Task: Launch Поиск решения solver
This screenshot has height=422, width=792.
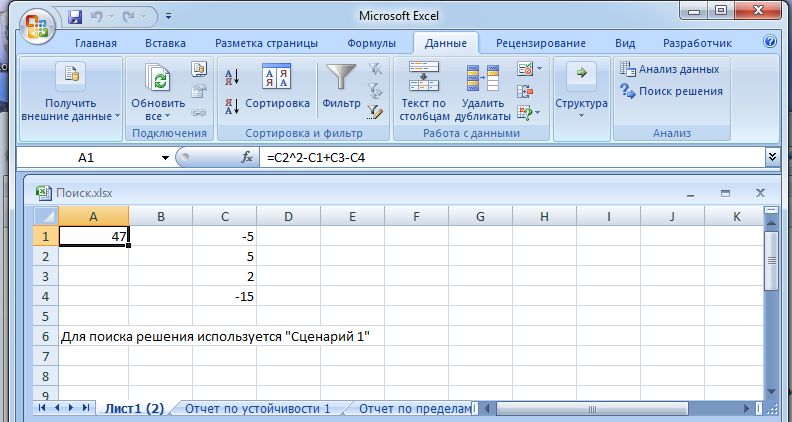Action: pos(671,91)
